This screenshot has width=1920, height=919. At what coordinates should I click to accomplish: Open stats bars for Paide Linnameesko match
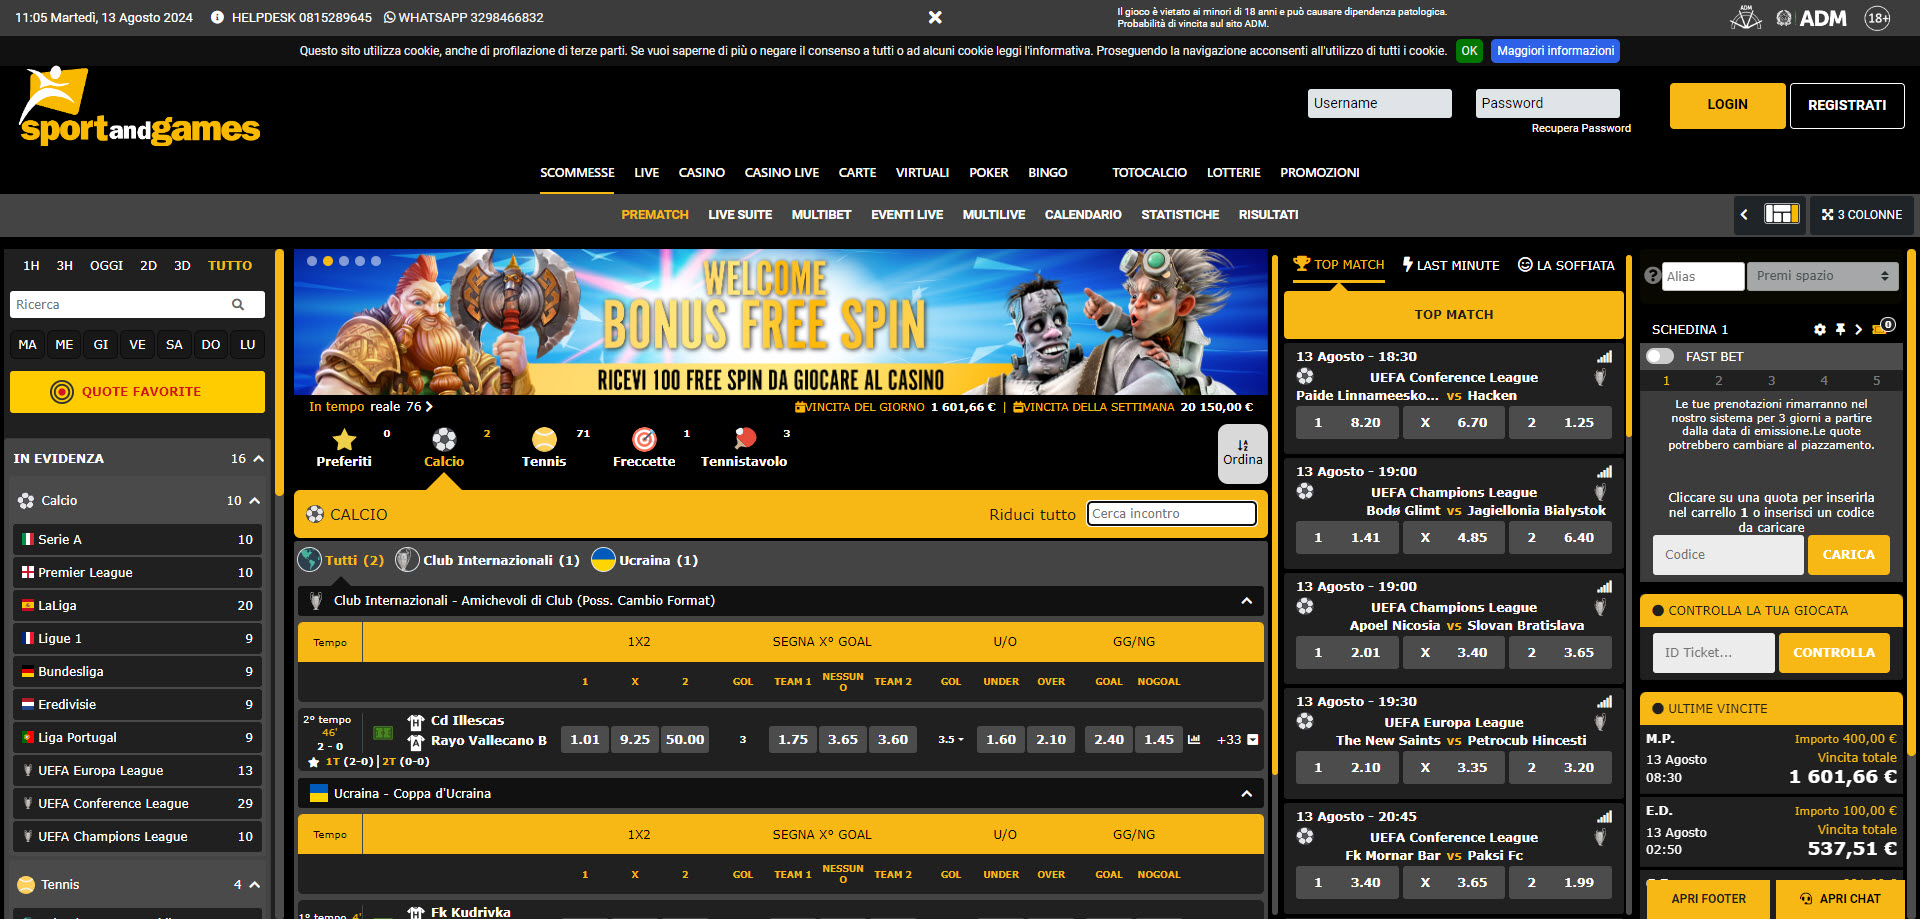(x=1605, y=357)
